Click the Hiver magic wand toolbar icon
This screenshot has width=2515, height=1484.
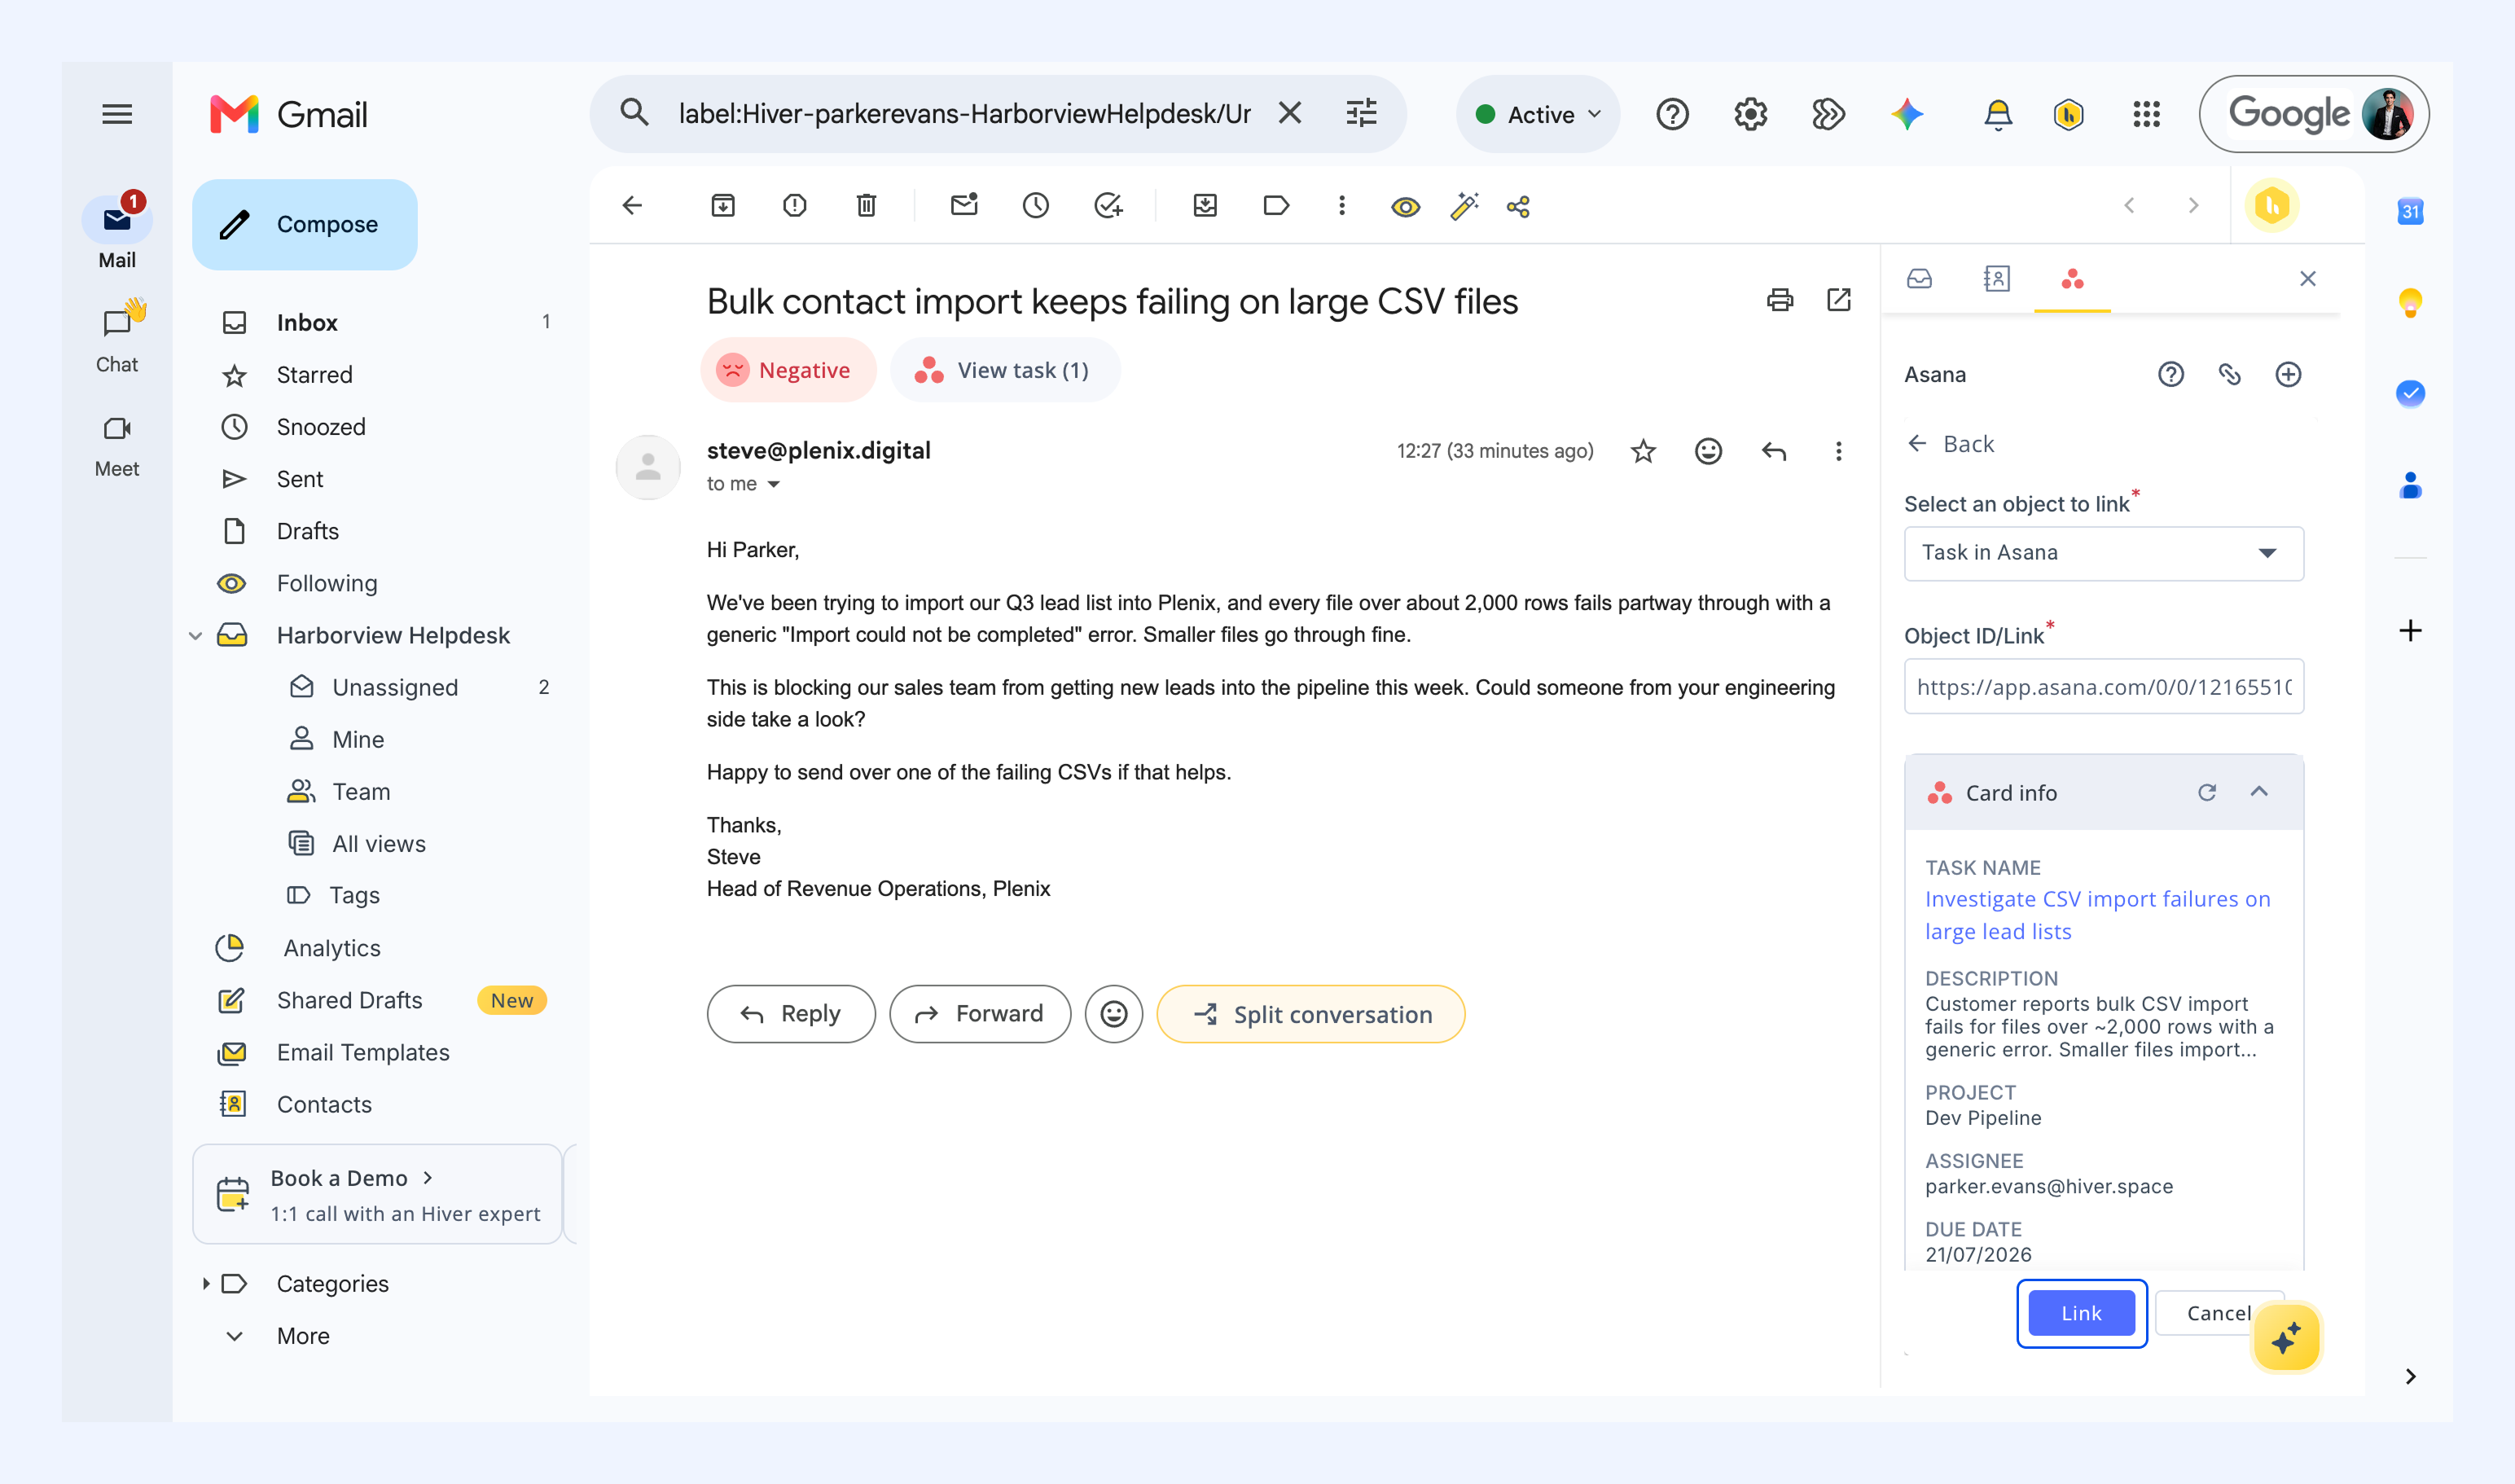(1464, 206)
